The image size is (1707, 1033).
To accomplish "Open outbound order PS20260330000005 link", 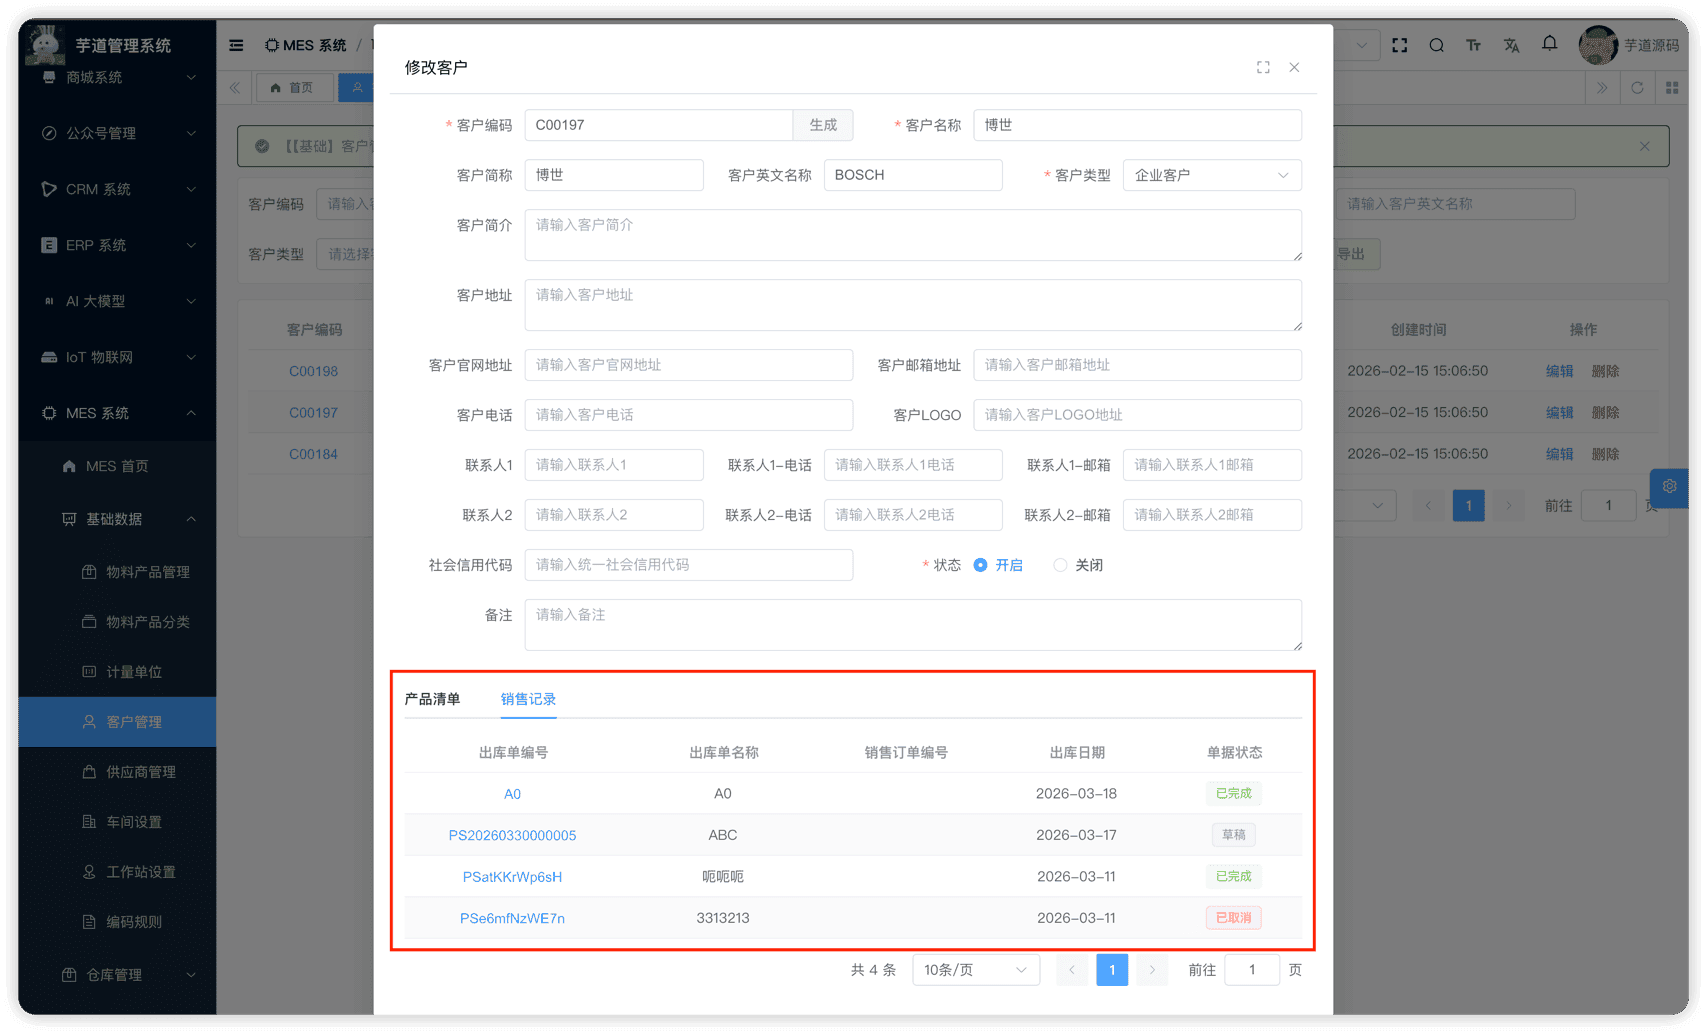I will click(513, 835).
